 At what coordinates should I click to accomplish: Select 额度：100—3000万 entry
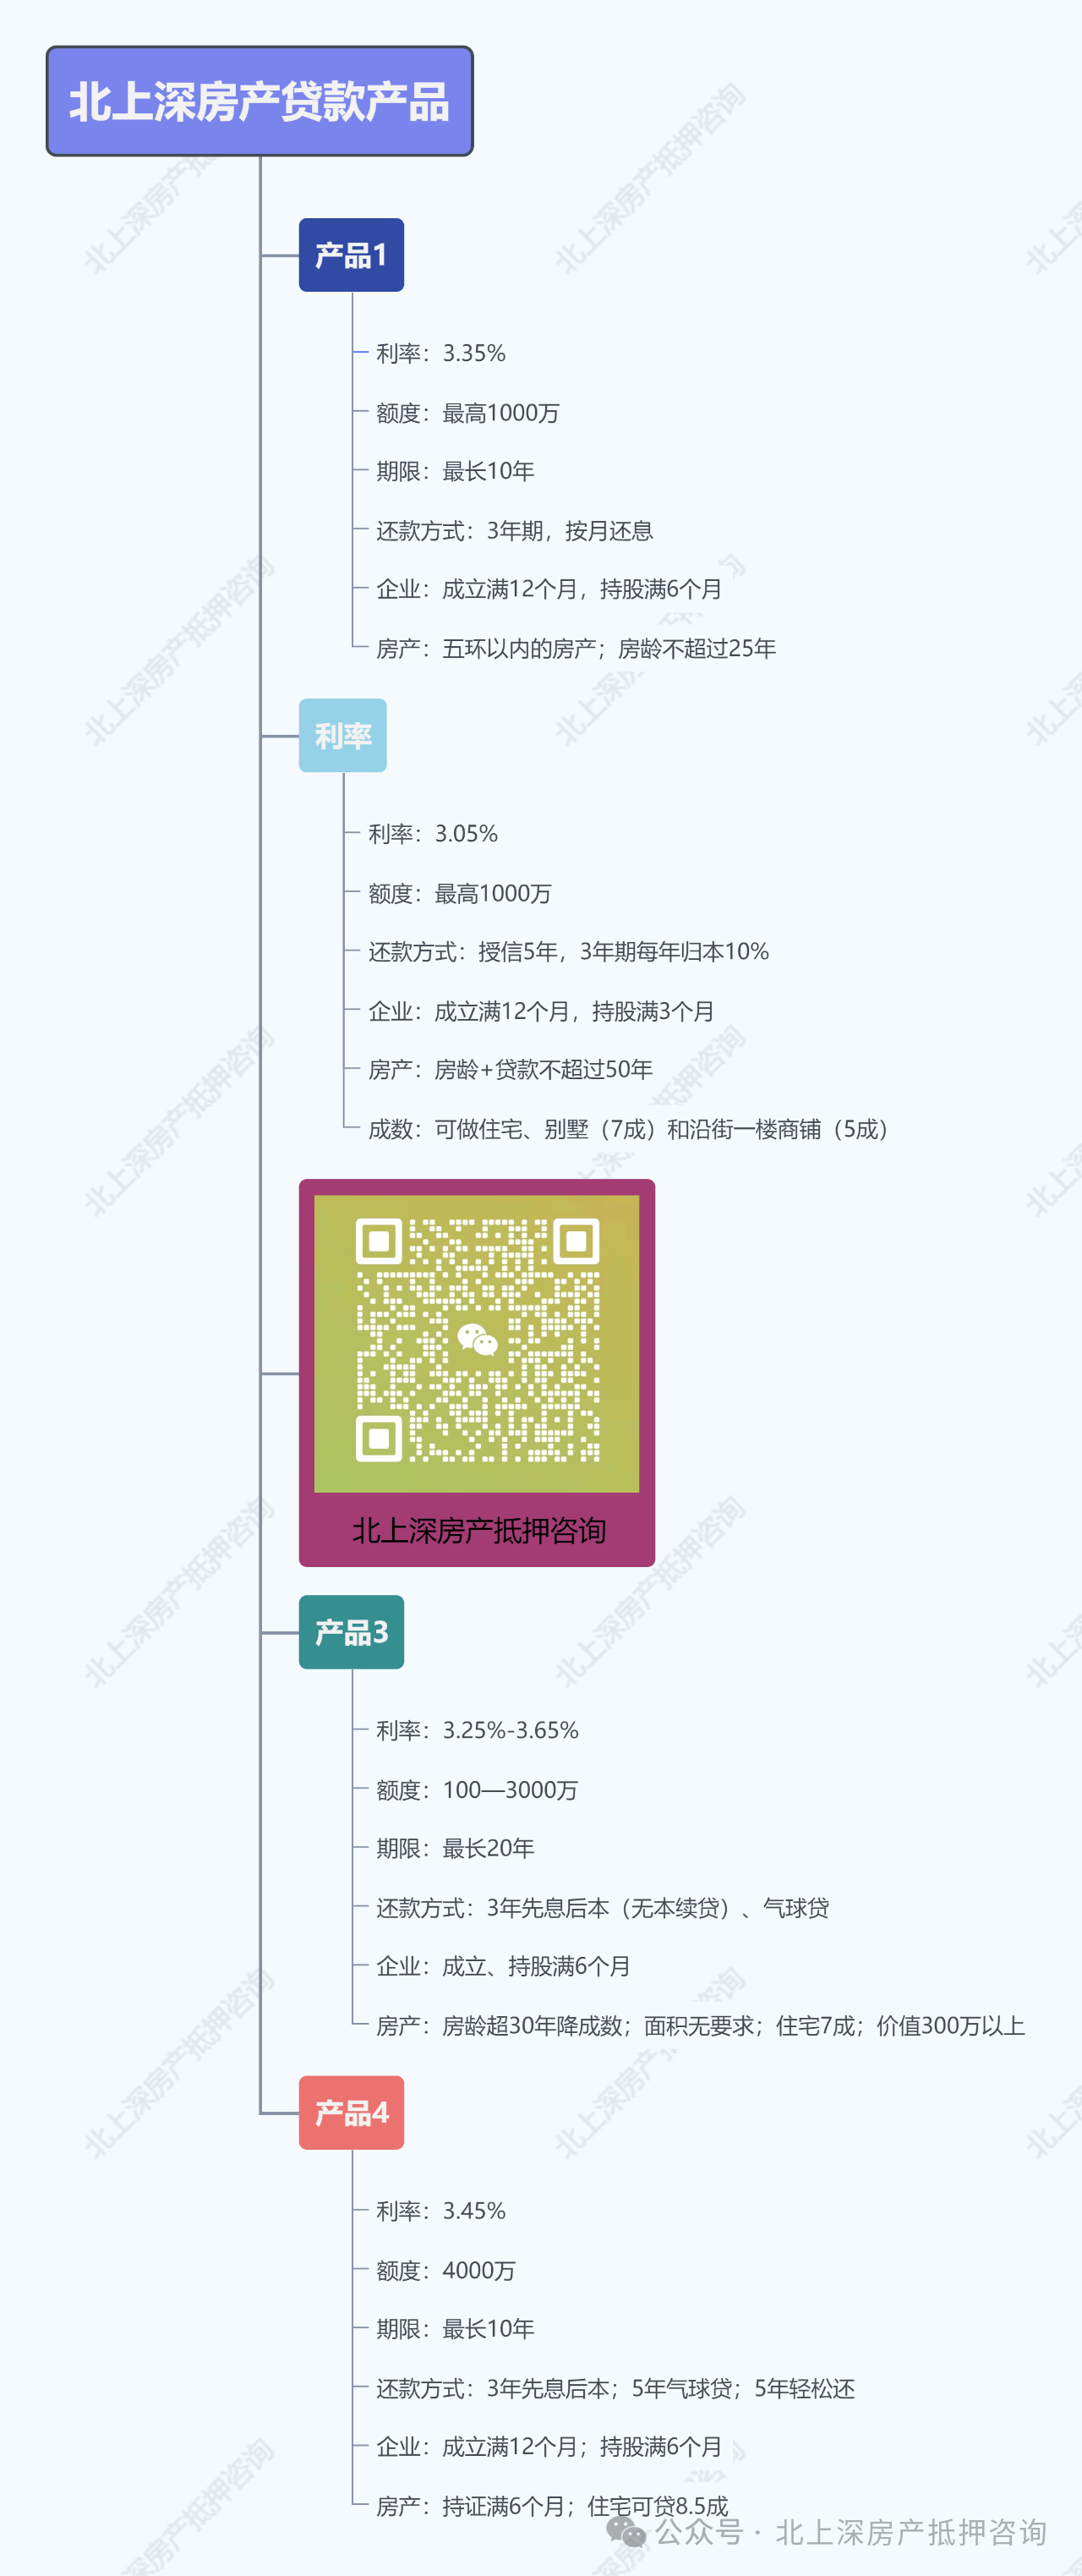[x=477, y=1789]
